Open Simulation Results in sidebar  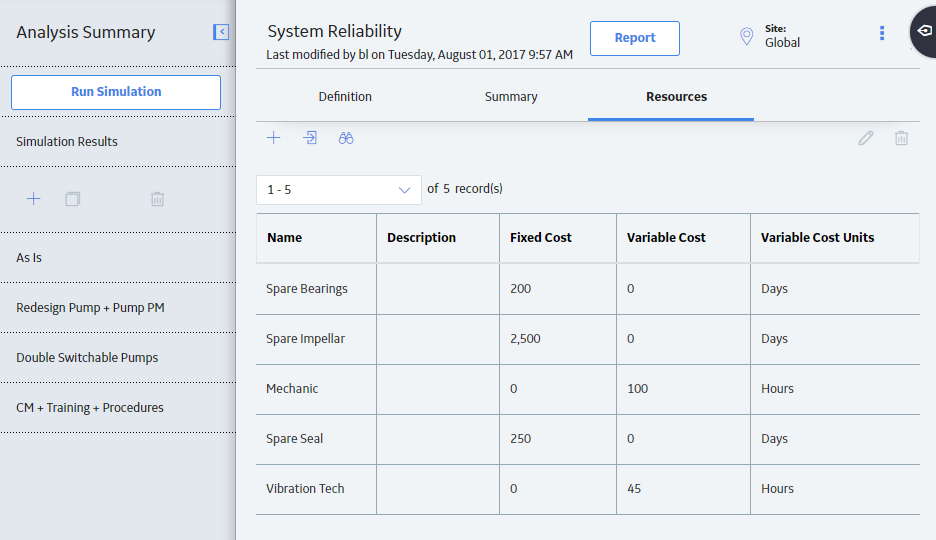(x=67, y=141)
